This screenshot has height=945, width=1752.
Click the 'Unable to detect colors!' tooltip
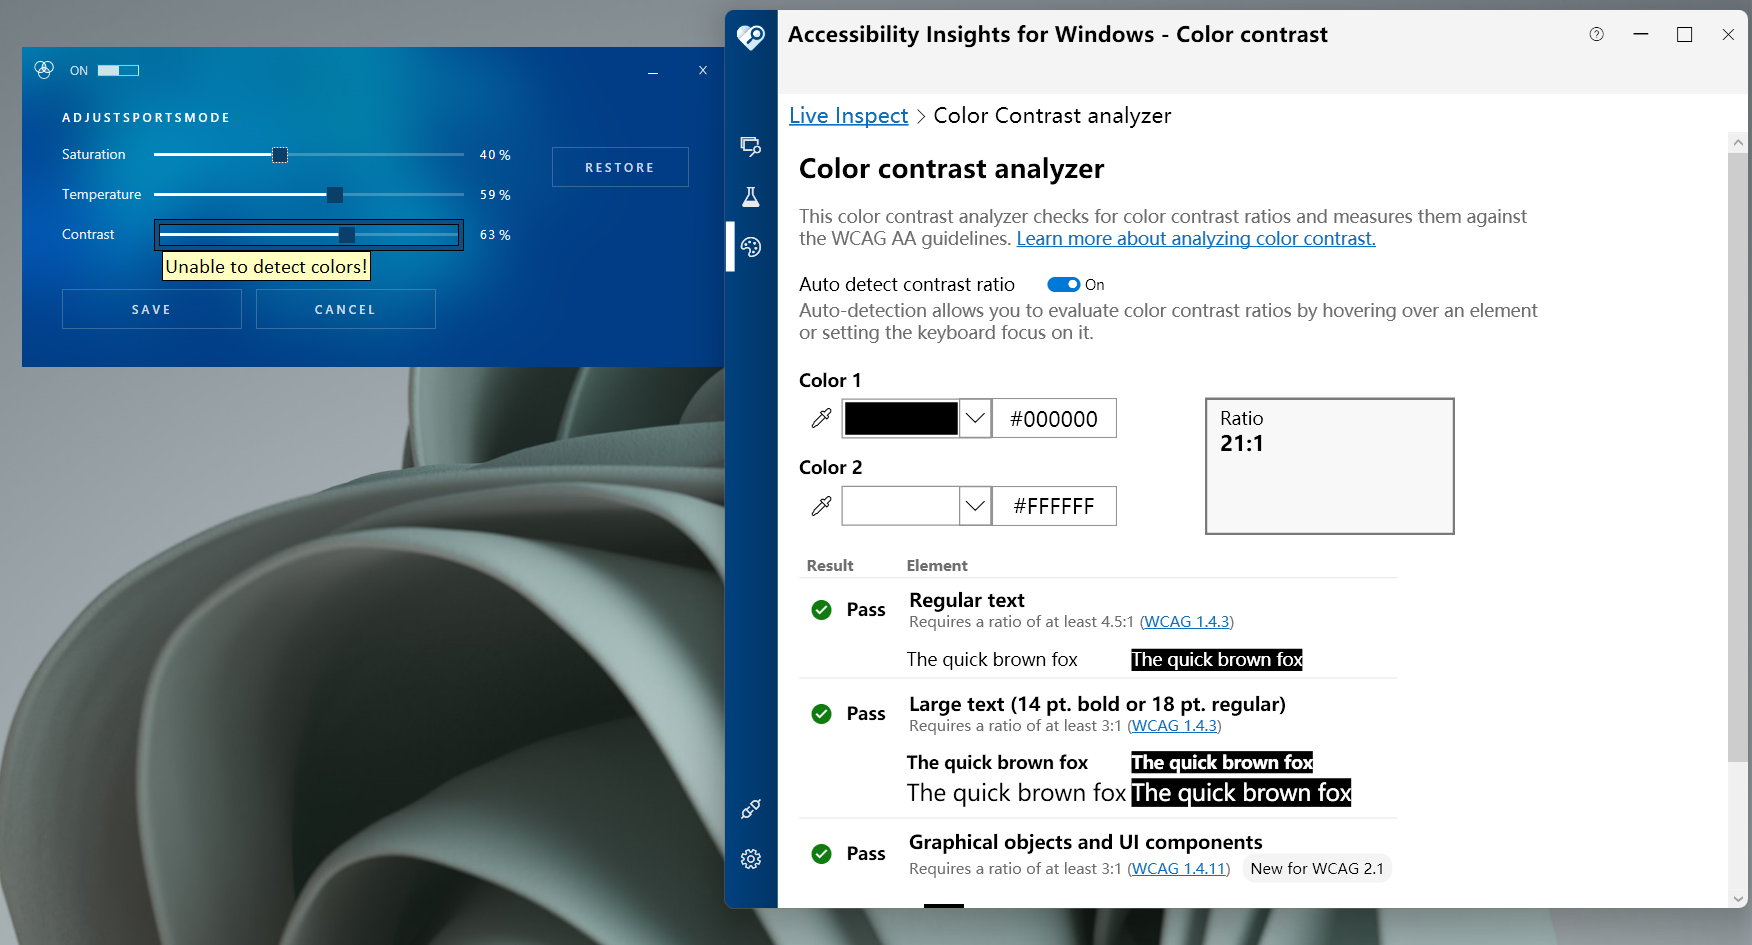tap(266, 267)
